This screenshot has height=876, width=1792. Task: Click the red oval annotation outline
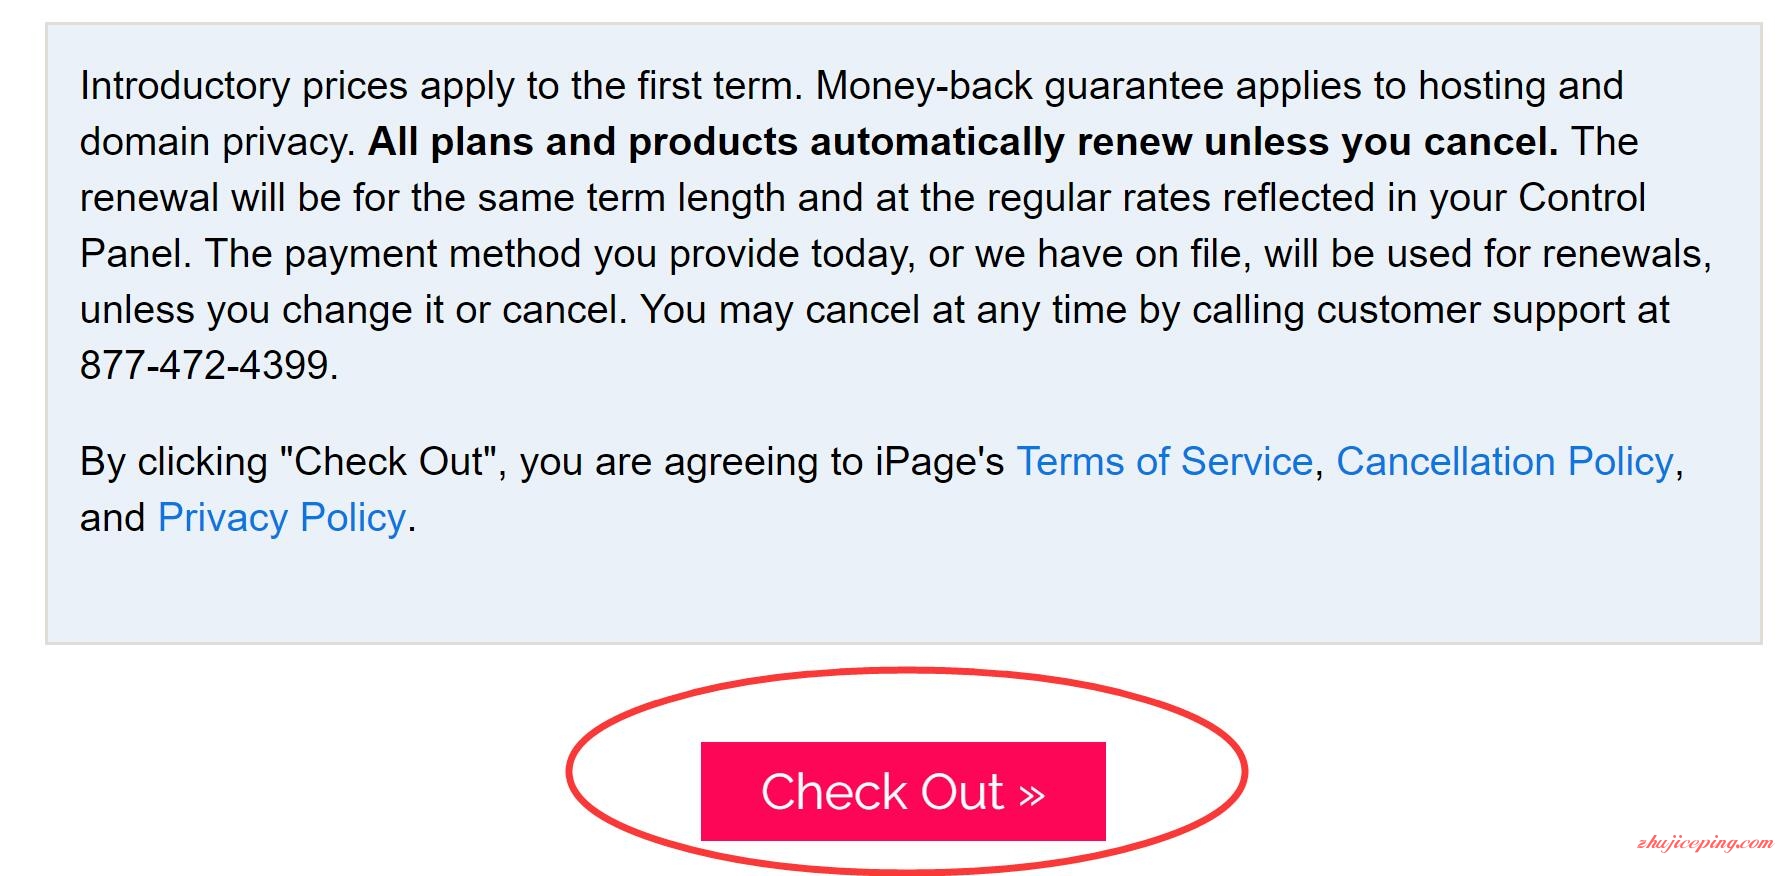[568, 771]
